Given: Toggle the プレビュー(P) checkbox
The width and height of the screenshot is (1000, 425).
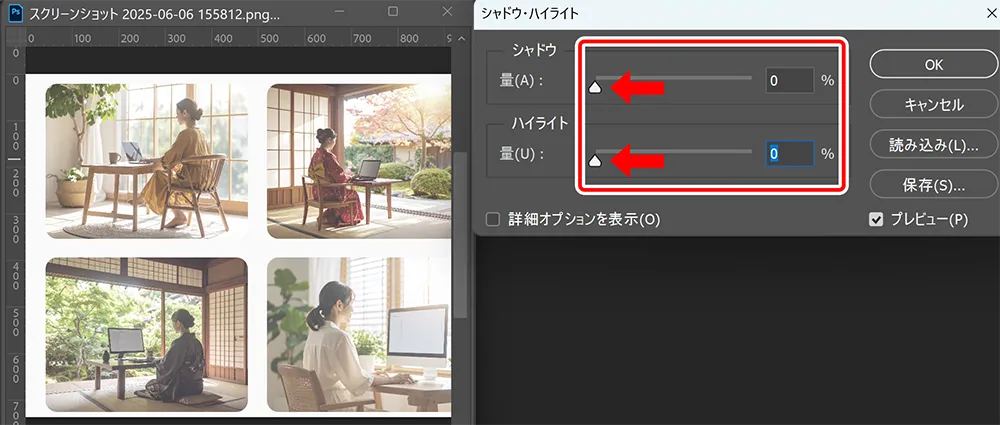Looking at the screenshot, I should click(x=876, y=220).
